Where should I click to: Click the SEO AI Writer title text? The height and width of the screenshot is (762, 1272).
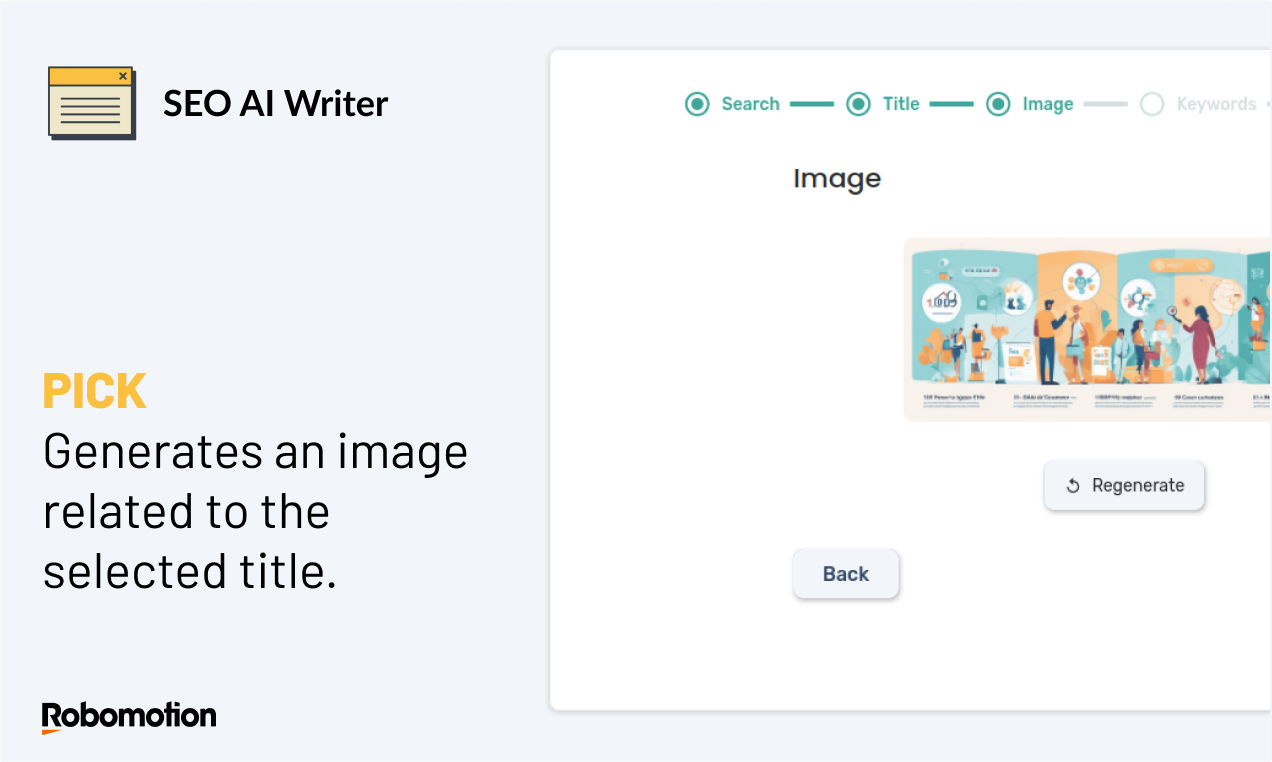[x=276, y=103]
